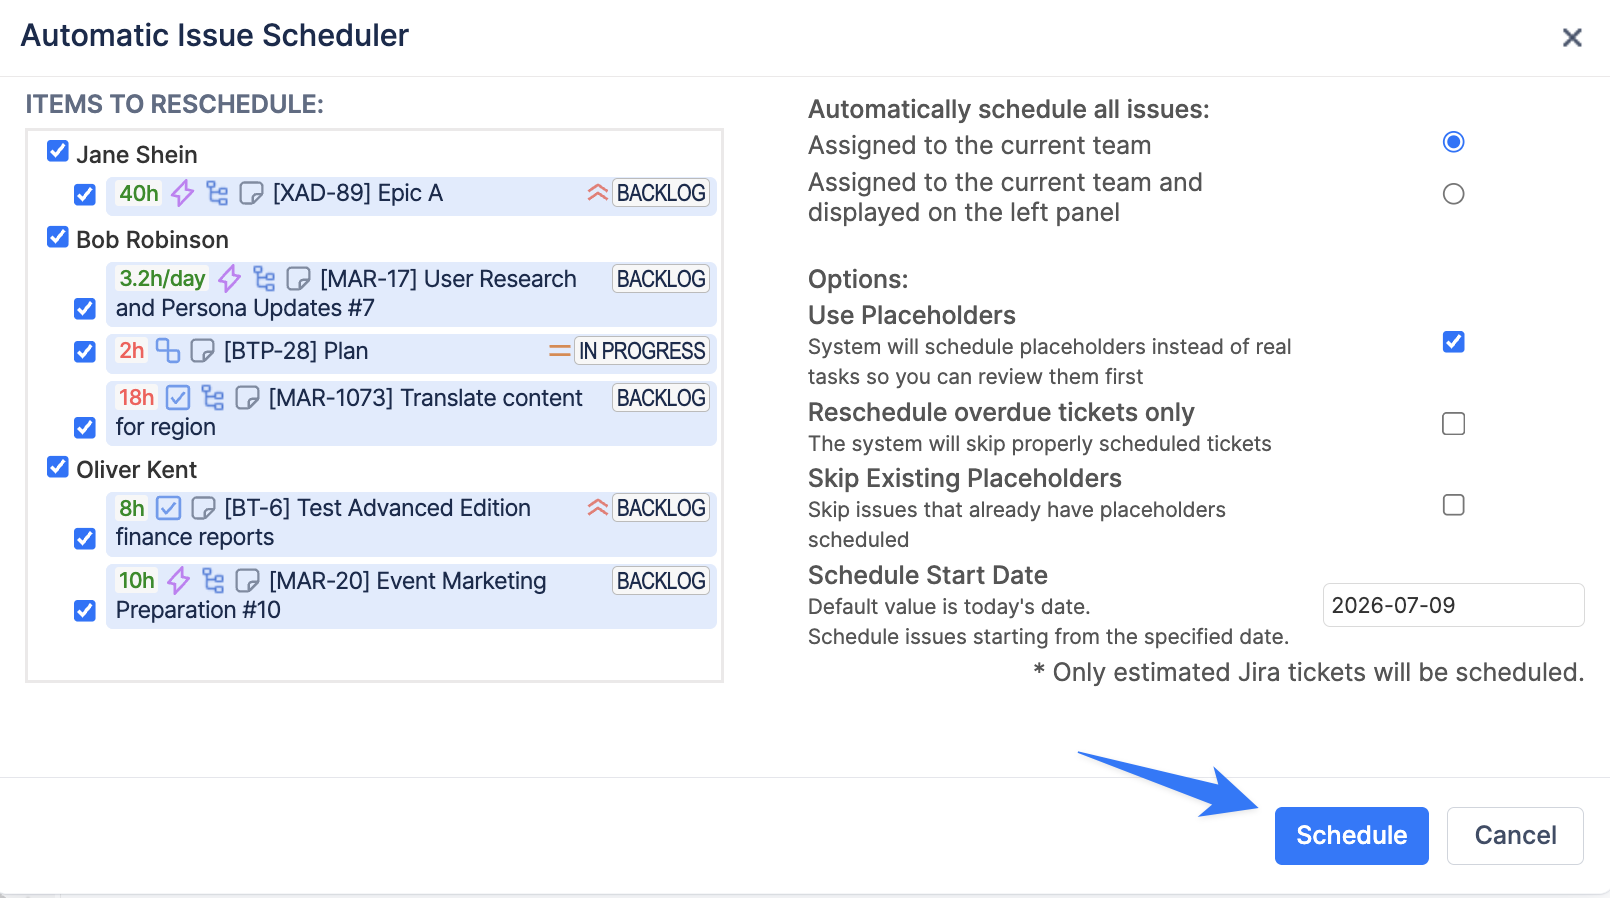This screenshot has width=1610, height=898.
Task: Click the blue Schedule button
Action: (x=1352, y=836)
